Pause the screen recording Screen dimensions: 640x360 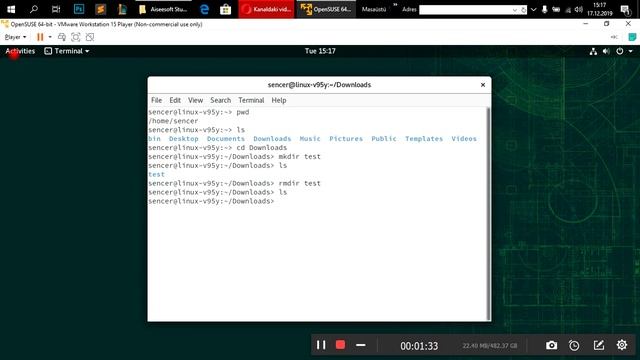[321, 345]
